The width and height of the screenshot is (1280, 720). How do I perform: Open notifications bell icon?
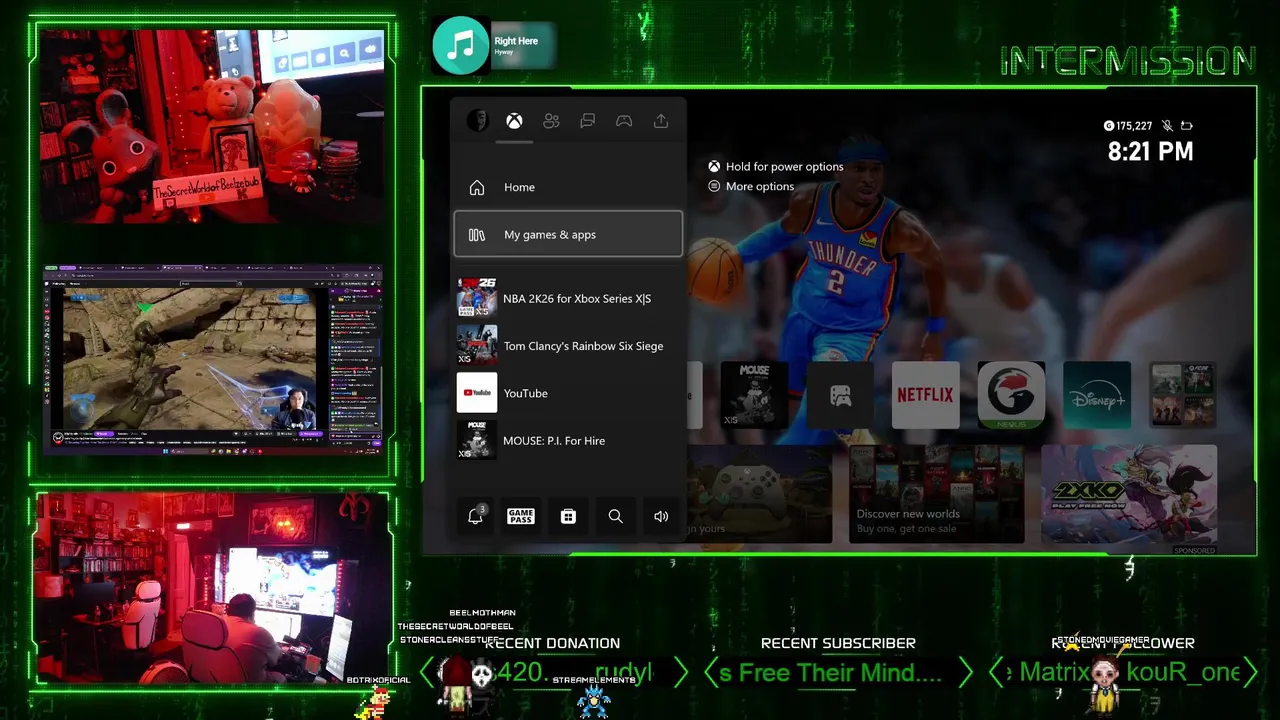(x=476, y=516)
